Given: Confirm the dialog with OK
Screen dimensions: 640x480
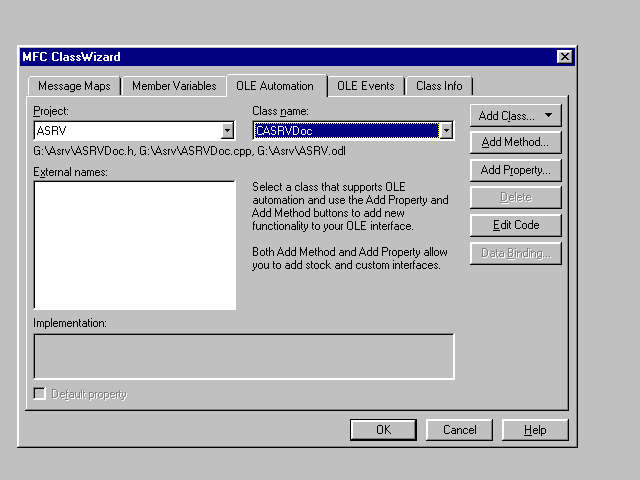Looking at the screenshot, I should (382, 430).
